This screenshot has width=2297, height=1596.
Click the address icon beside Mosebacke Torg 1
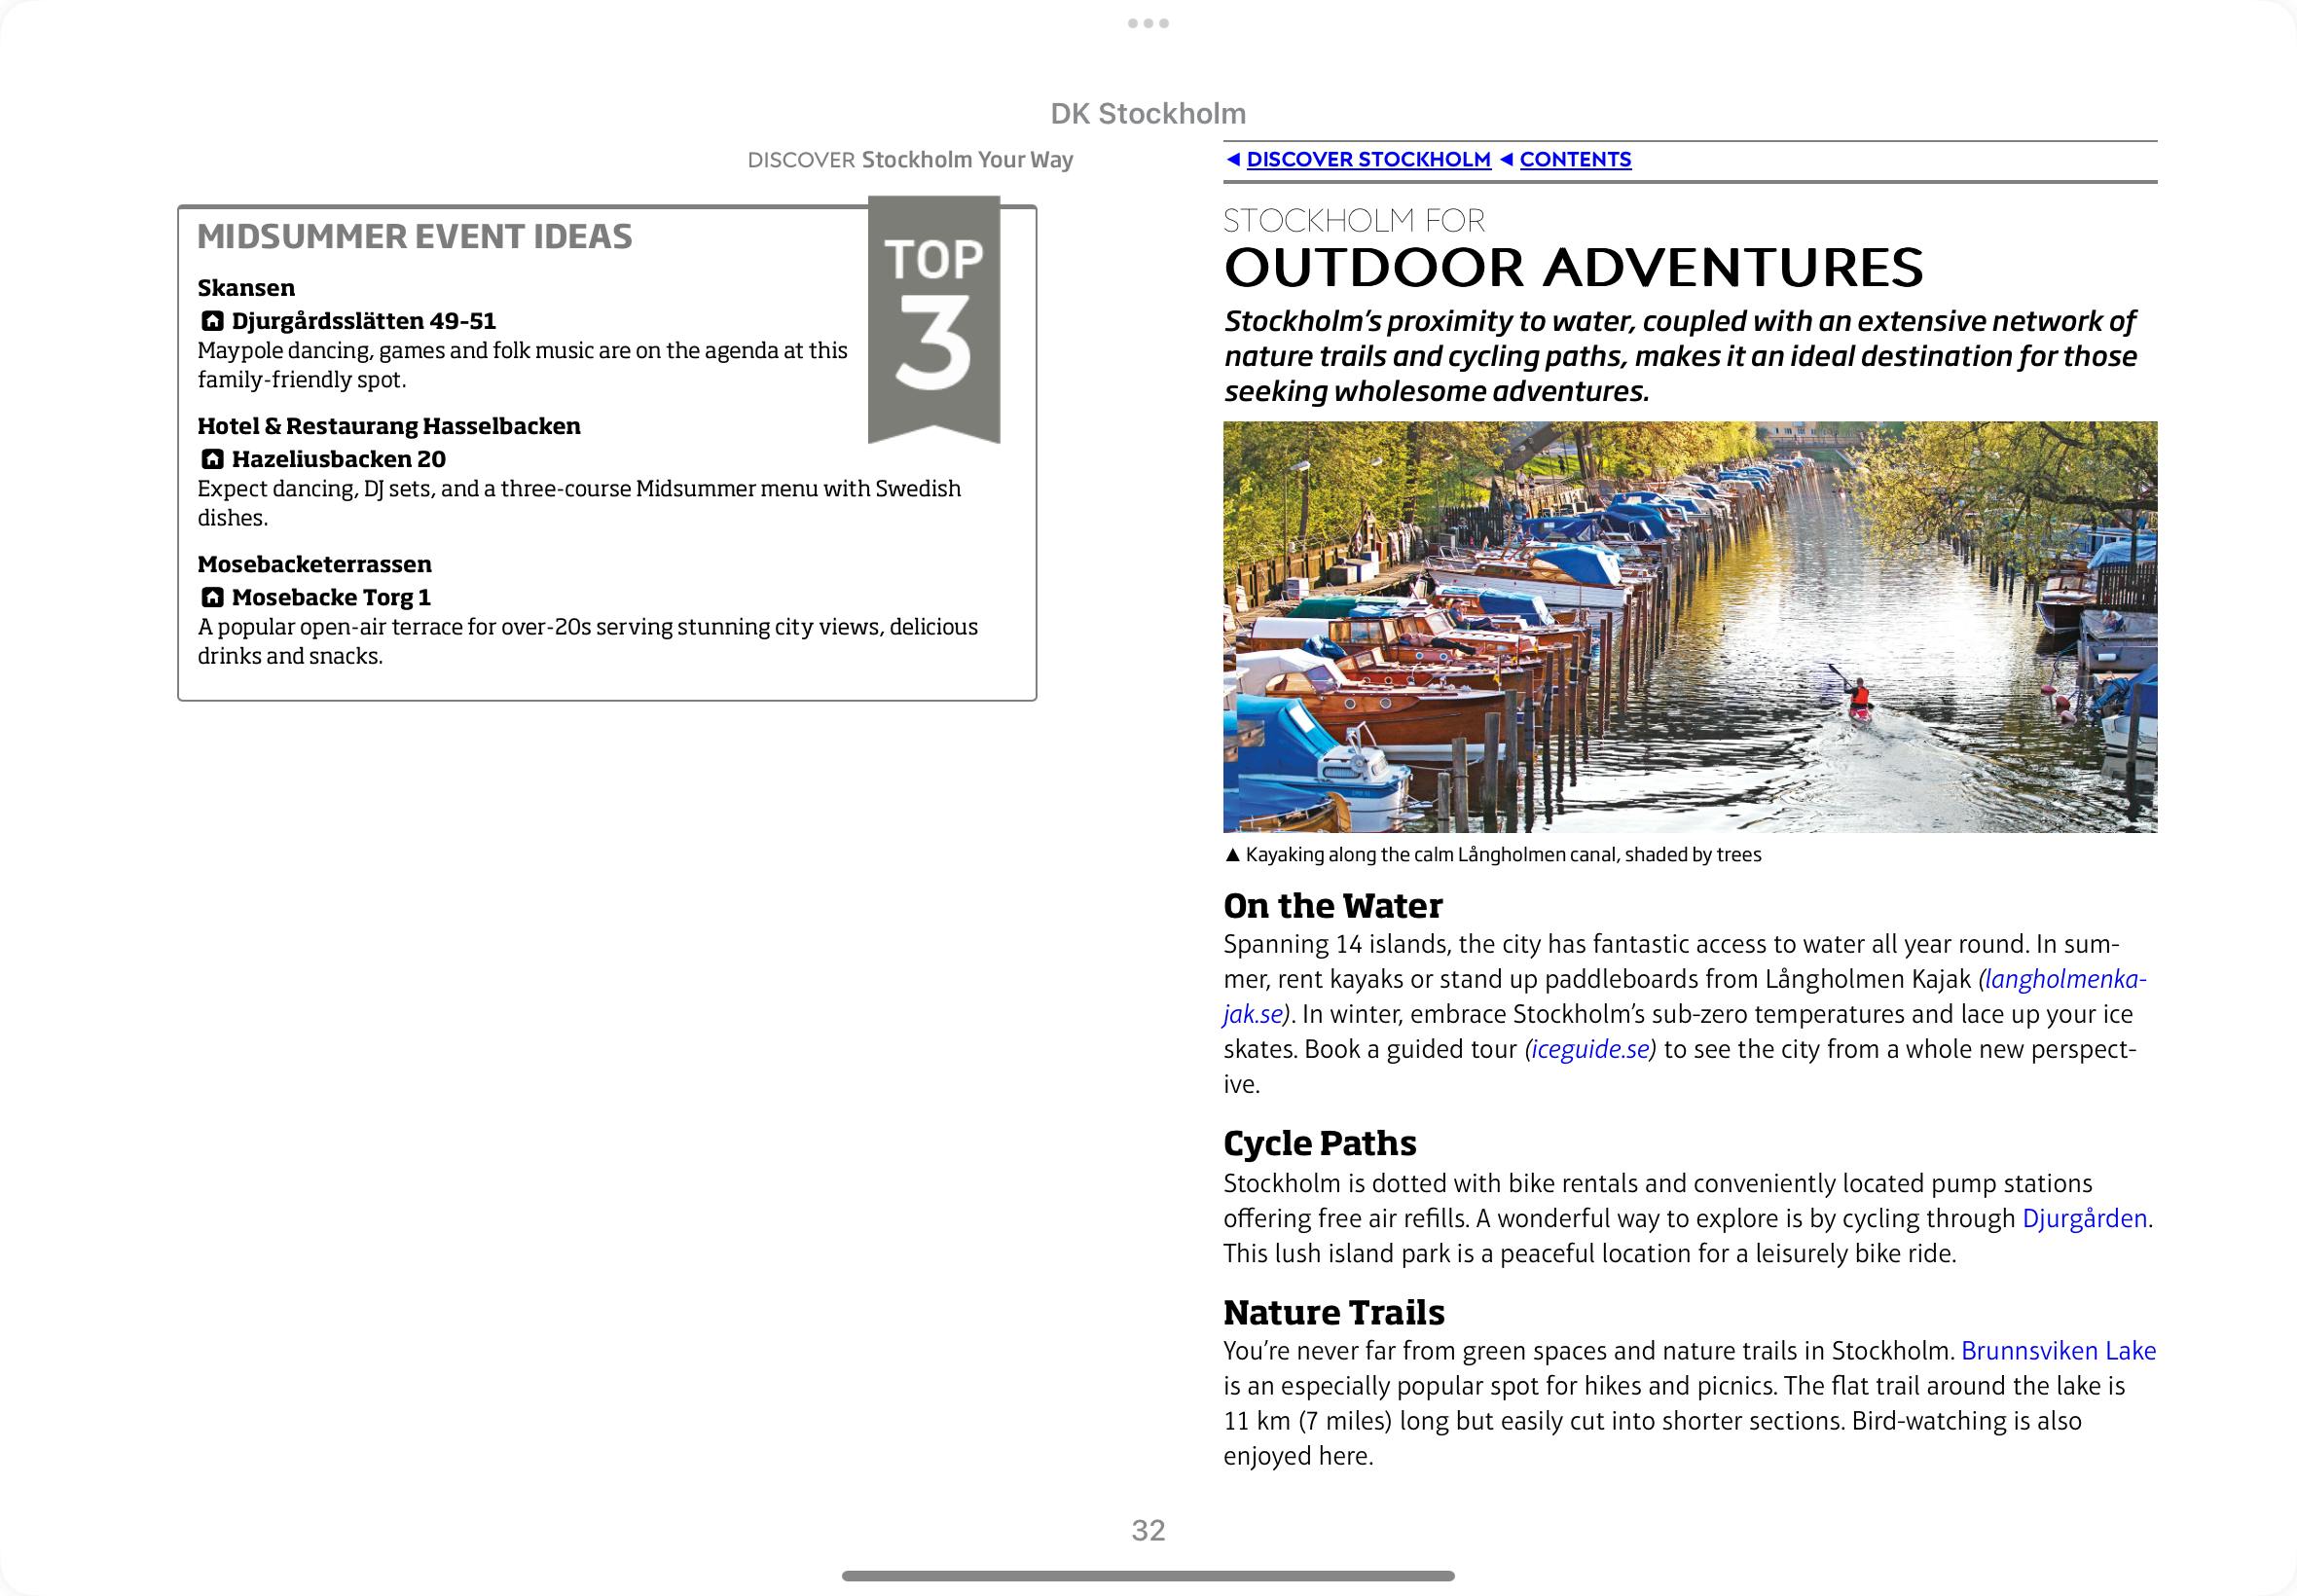(212, 597)
